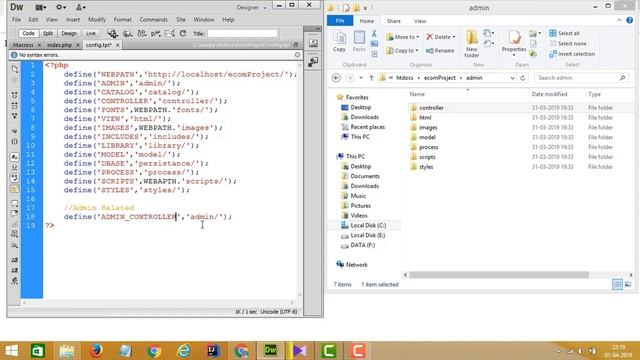Click Select none
Viewport: 640px width, 360px height.
[568, 43]
